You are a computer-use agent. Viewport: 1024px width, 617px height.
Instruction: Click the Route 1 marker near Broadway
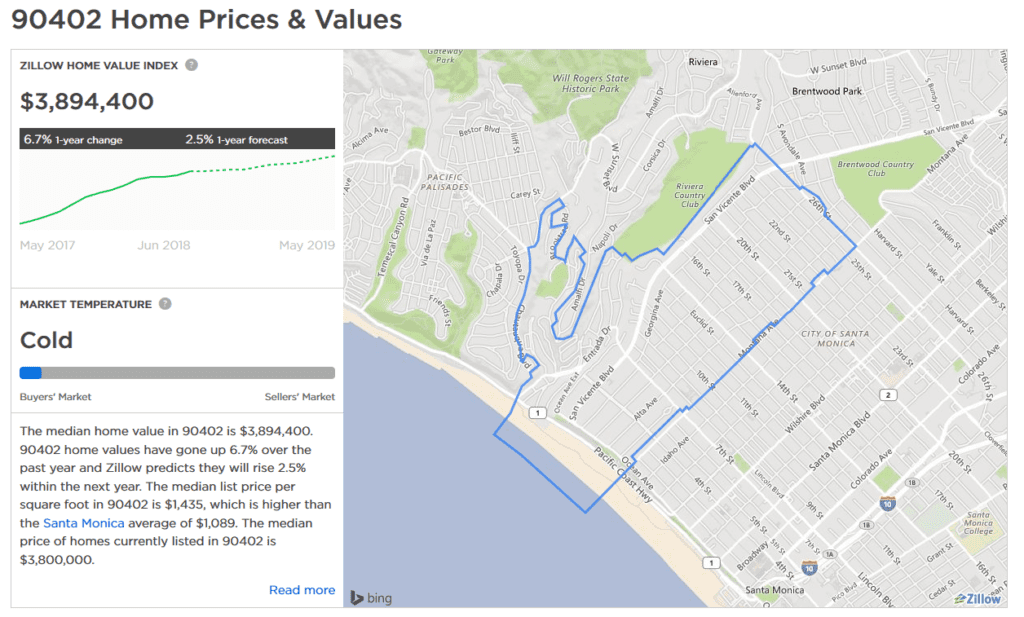(711, 563)
